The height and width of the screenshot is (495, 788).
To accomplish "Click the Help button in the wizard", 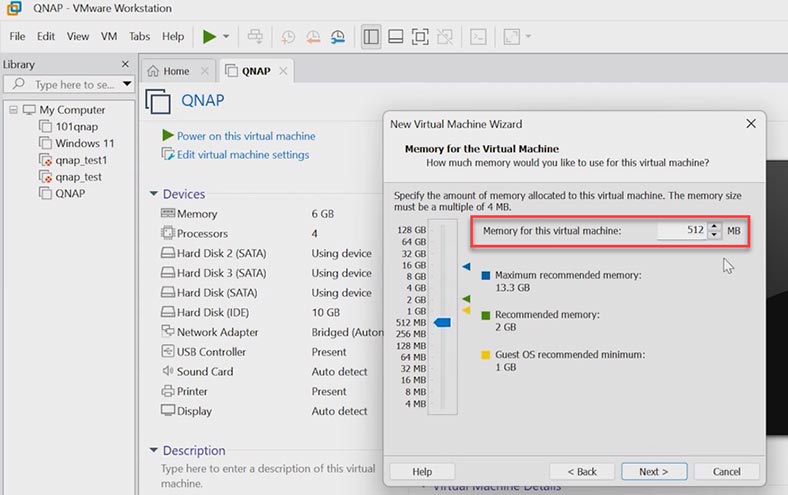I will 422,471.
